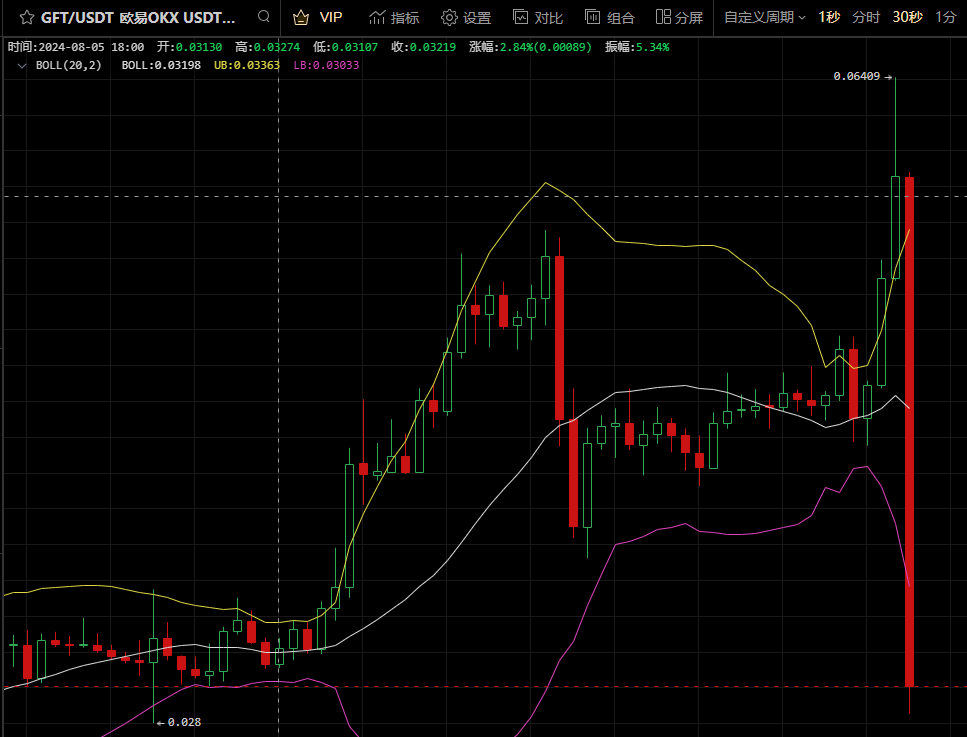Click the search magnifier icon
The image size is (967, 737).
(x=264, y=17)
